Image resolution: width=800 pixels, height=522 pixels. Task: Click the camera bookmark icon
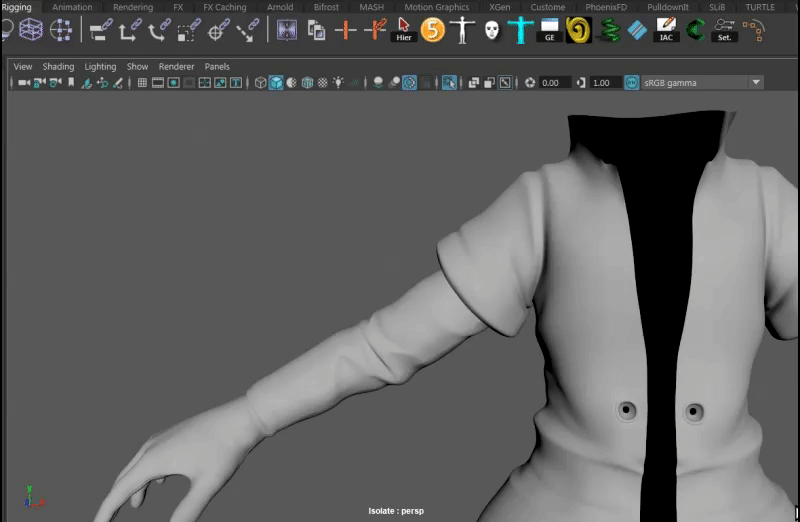click(71, 83)
